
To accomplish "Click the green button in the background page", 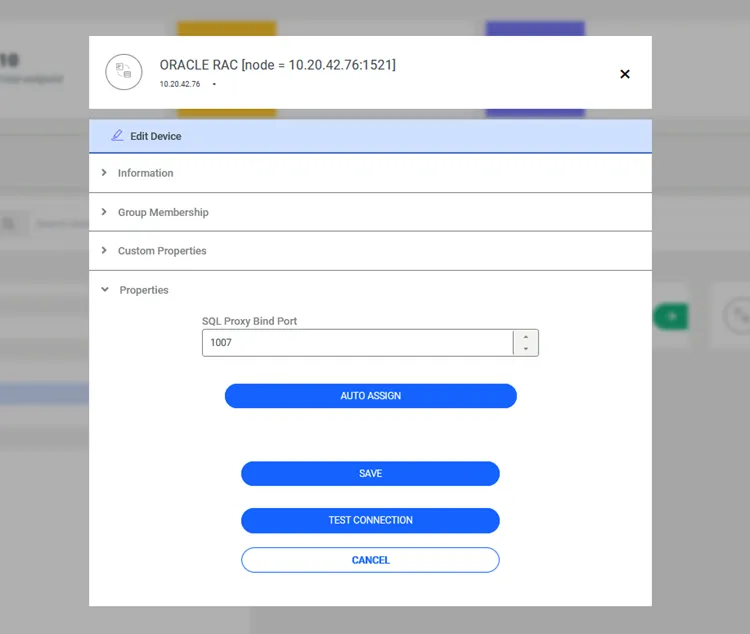I will tap(671, 316).
